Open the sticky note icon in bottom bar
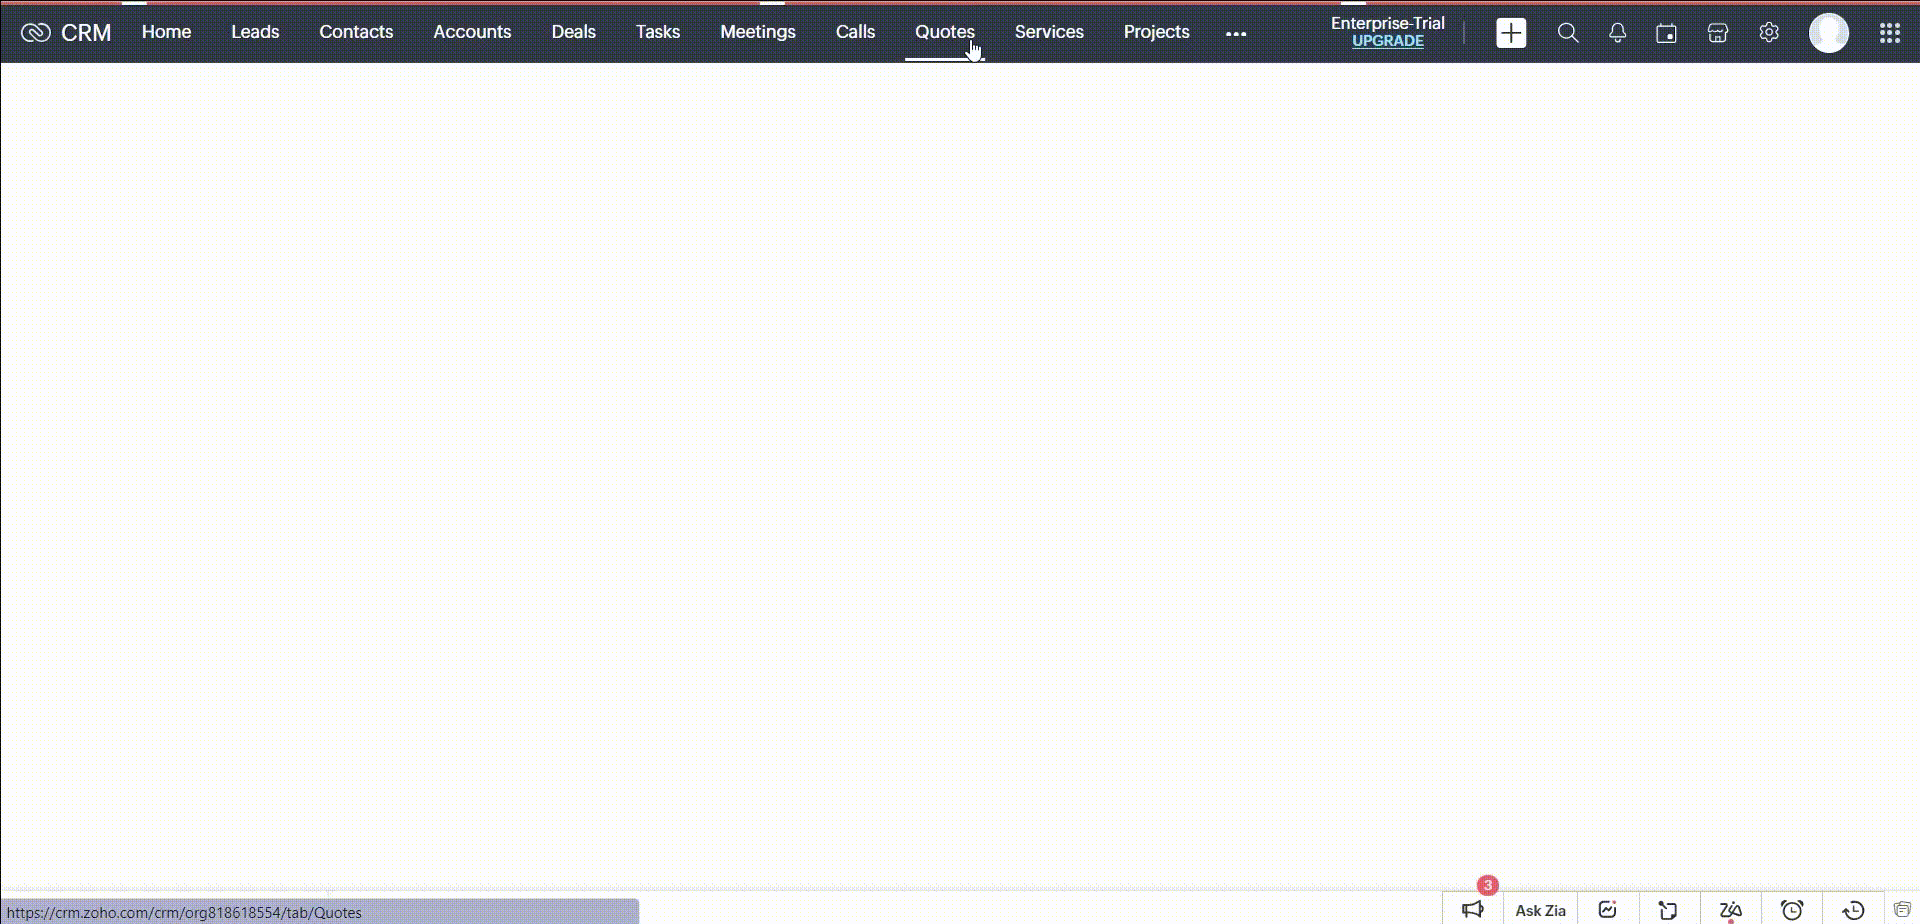Screen dimensions: 1920x924 point(1668,909)
